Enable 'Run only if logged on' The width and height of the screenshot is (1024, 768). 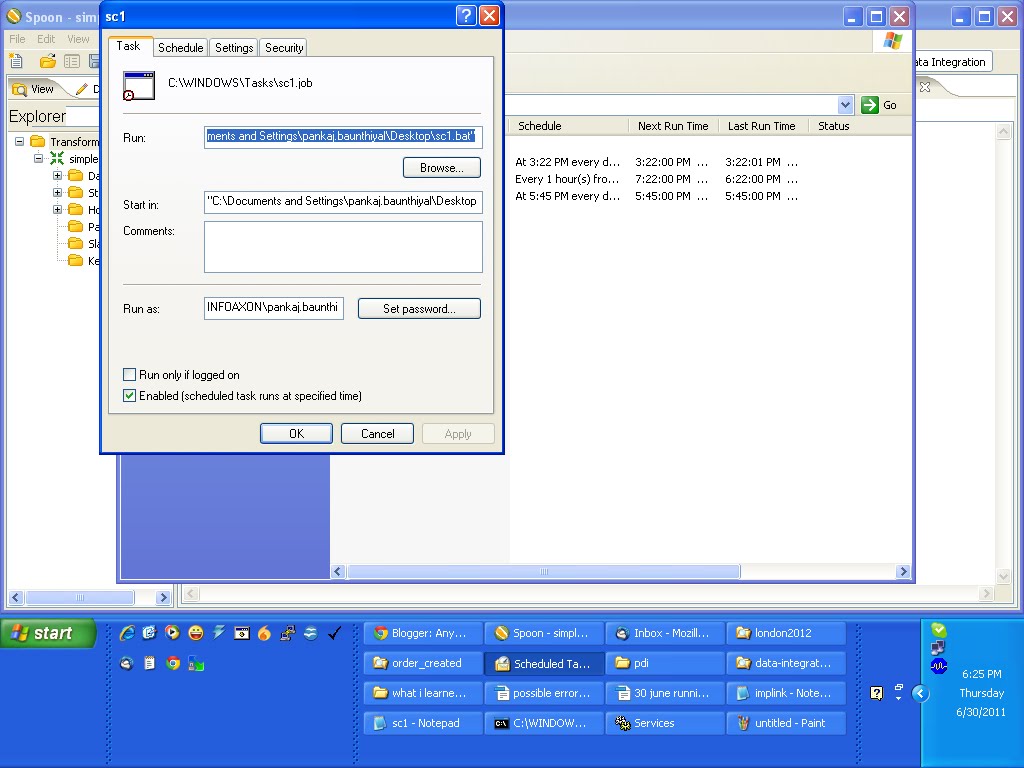point(130,374)
